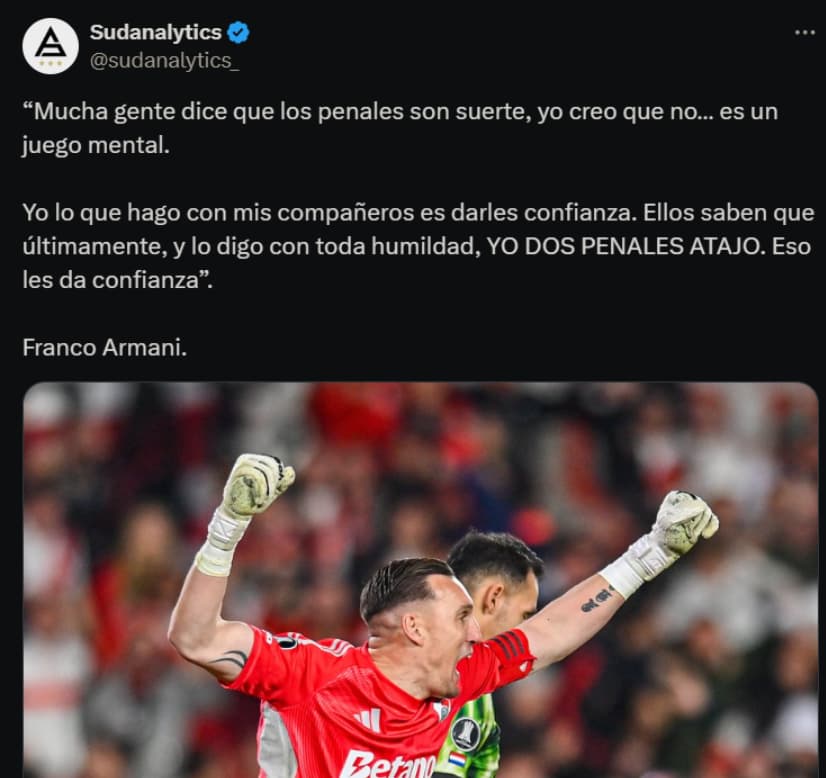826x778 pixels.
Task: Click the raised right goalkeeper glove
Action: click(x=685, y=523)
